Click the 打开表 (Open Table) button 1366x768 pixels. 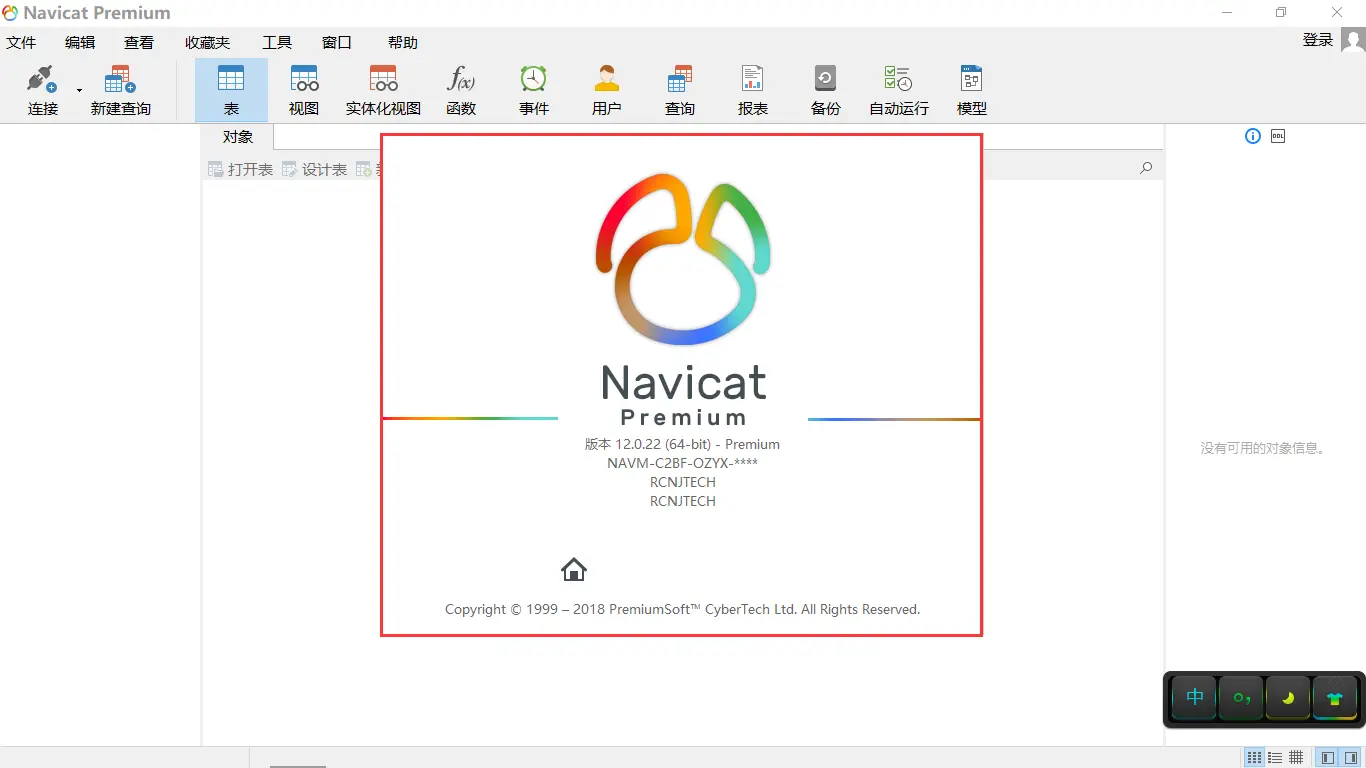coord(240,169)
